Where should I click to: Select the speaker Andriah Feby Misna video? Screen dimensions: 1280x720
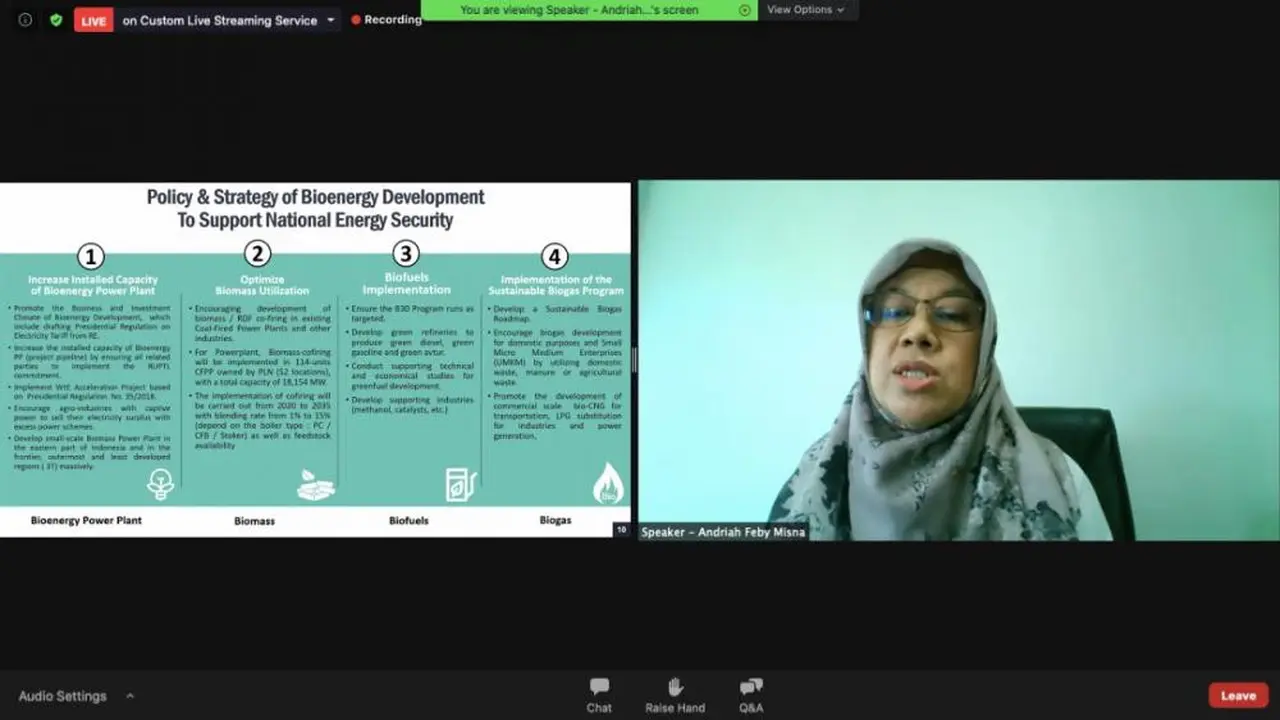click(x=958, y=360)
